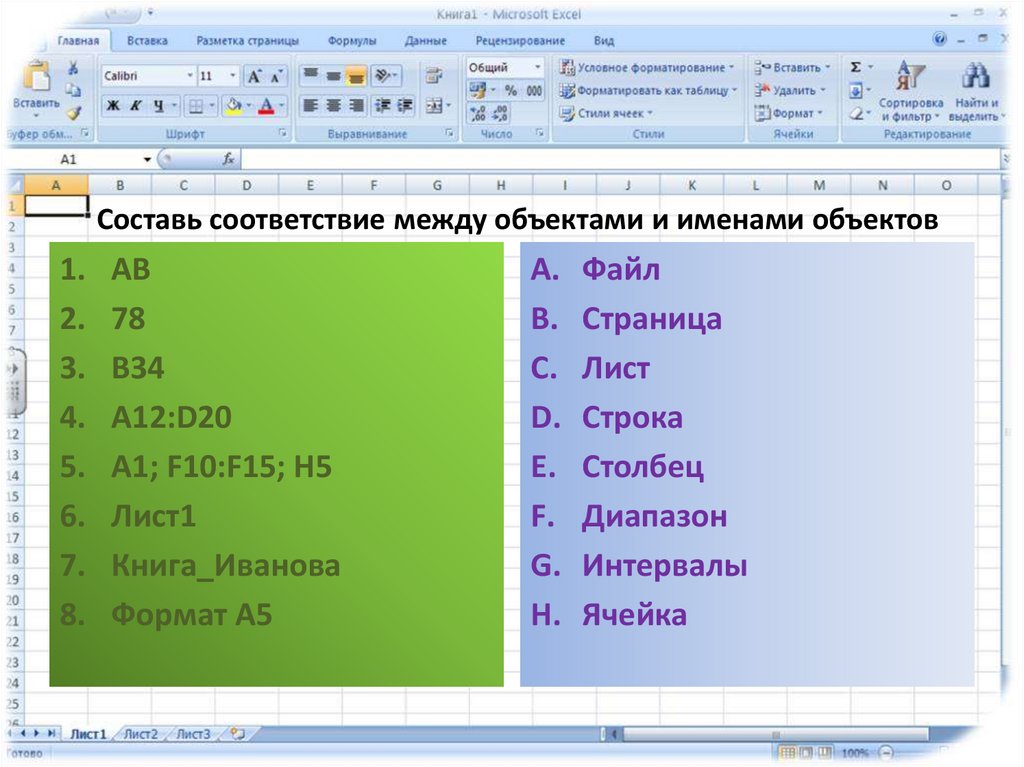Click the fill color paint bucket
This screenshot has width=1024, height=767.
click(233, 105)
